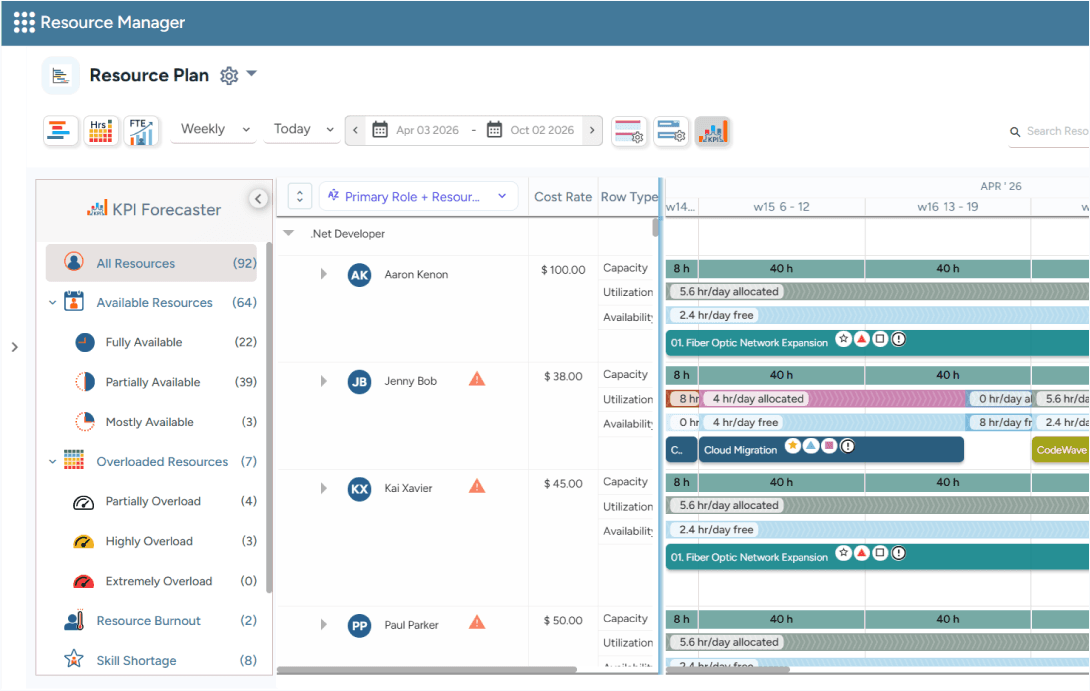Expand dropdown arrow beside Resource Plan gear
Screen dimensions: 1090x691
(252, 73)
